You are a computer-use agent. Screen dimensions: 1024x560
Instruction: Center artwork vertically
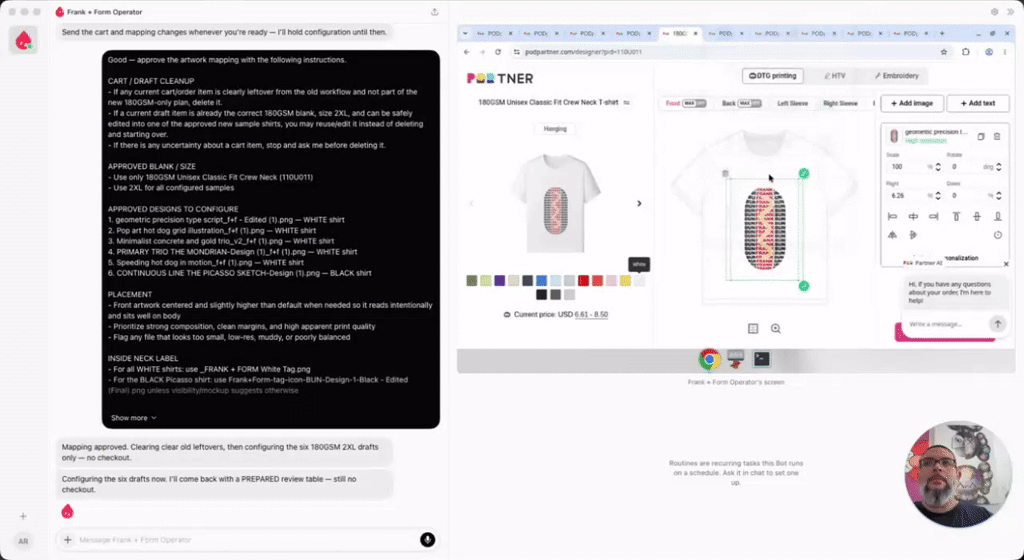(x=977, y=216)
